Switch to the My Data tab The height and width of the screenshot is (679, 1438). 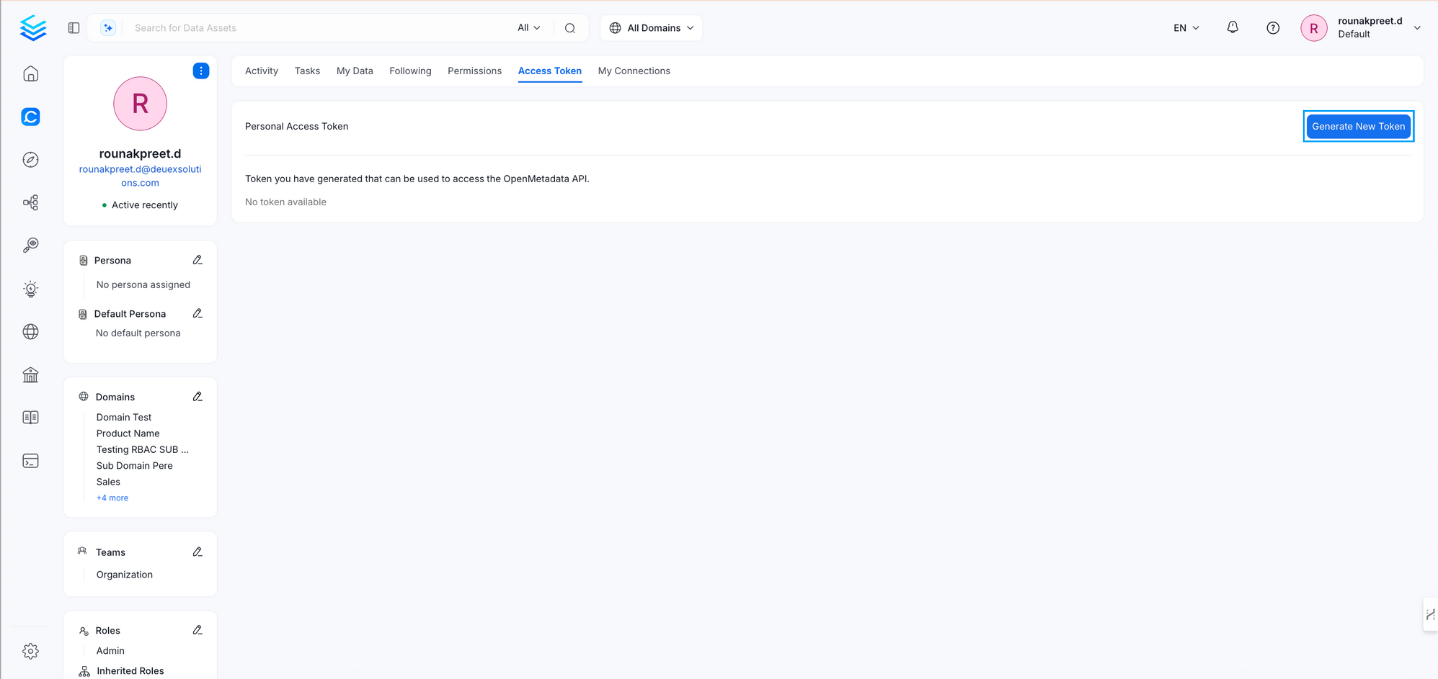click(355, 71)
